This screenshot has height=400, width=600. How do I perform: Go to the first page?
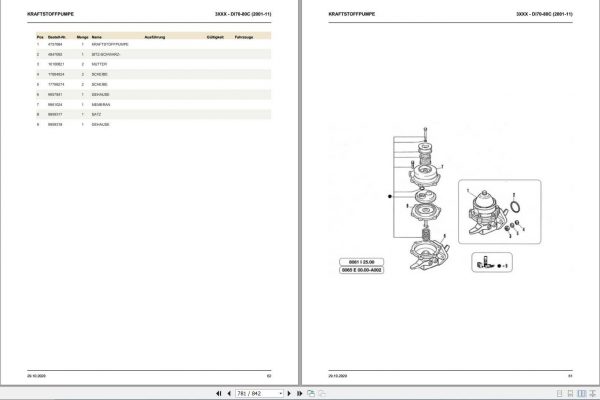[x=218, y=393]
